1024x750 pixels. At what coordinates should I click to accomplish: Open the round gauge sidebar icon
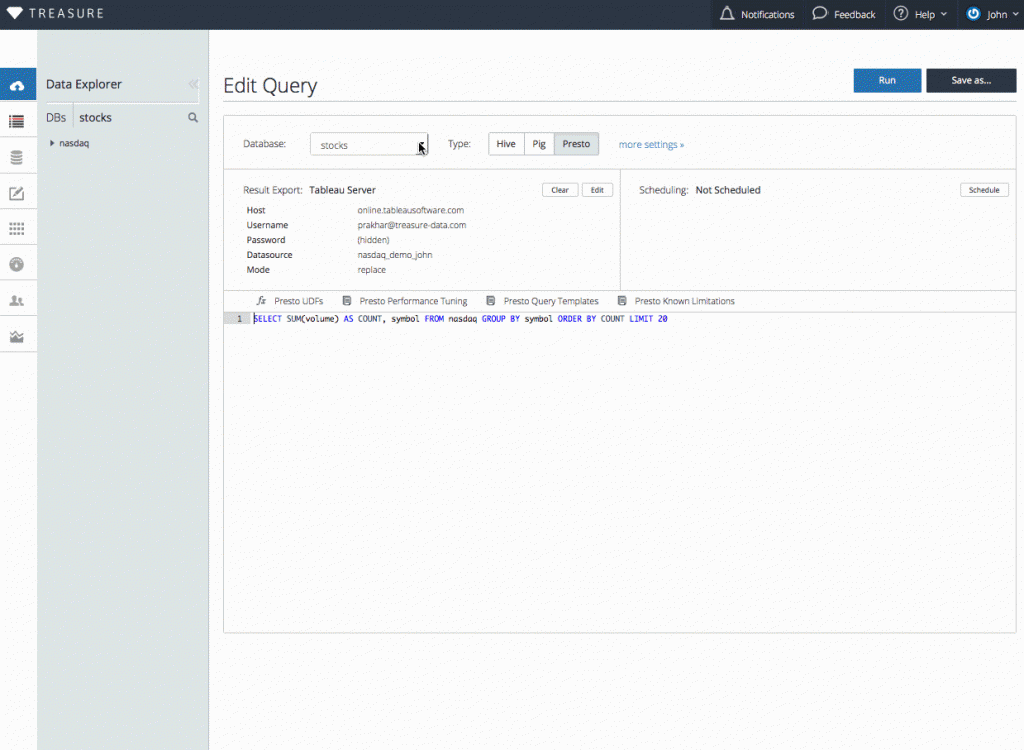coord(17,265)
